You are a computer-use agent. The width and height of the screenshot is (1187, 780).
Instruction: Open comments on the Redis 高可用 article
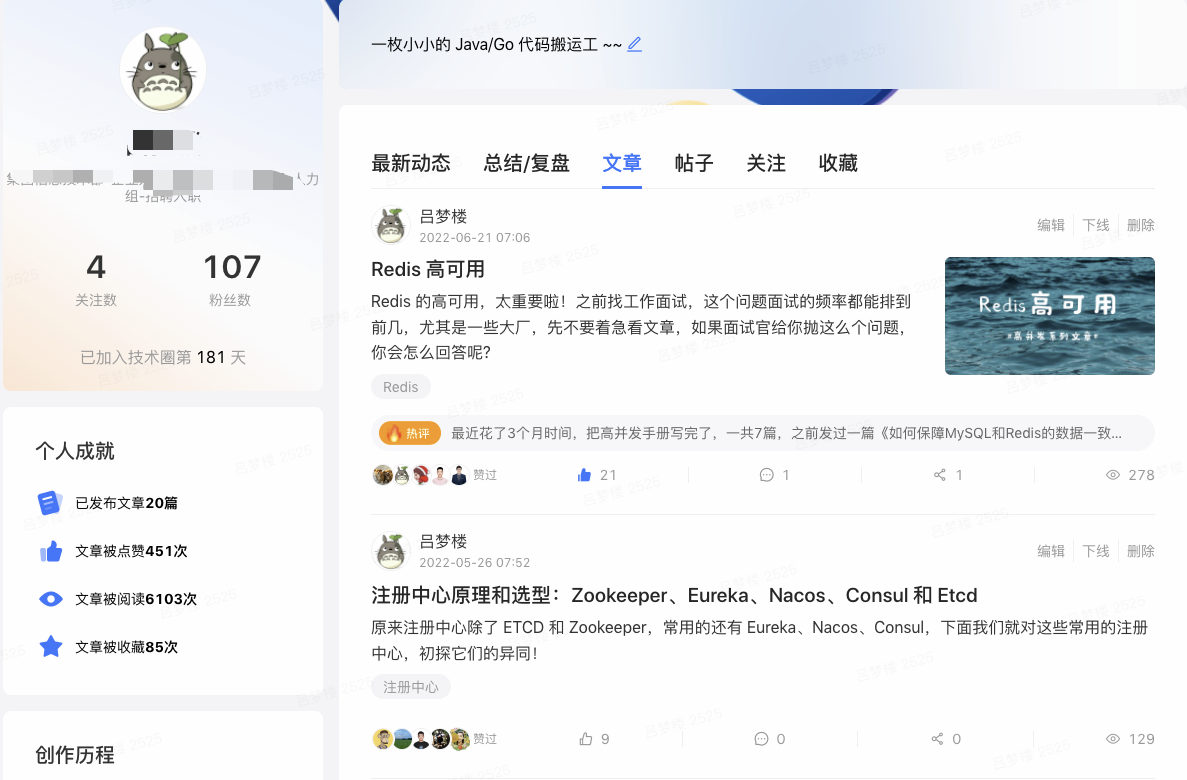pos(766,475)
